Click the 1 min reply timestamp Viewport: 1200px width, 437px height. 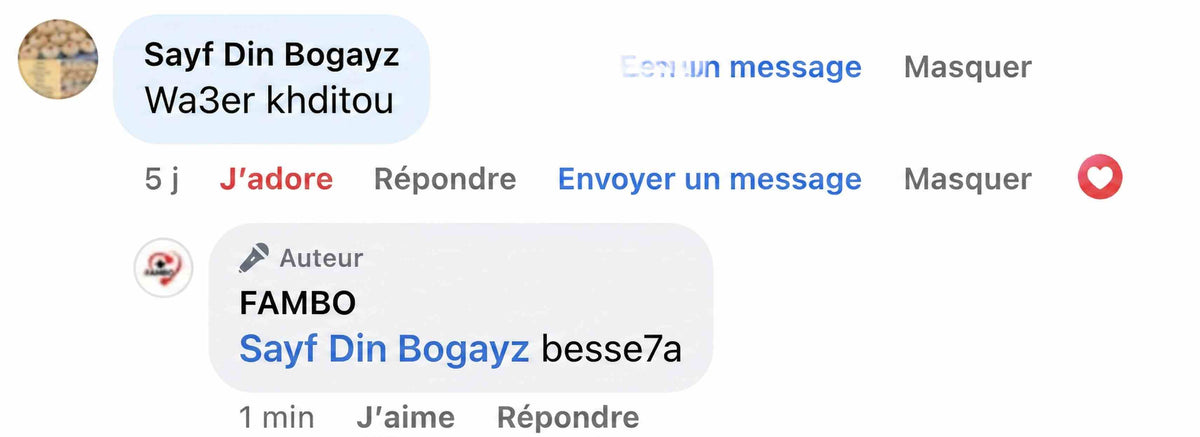277,416
